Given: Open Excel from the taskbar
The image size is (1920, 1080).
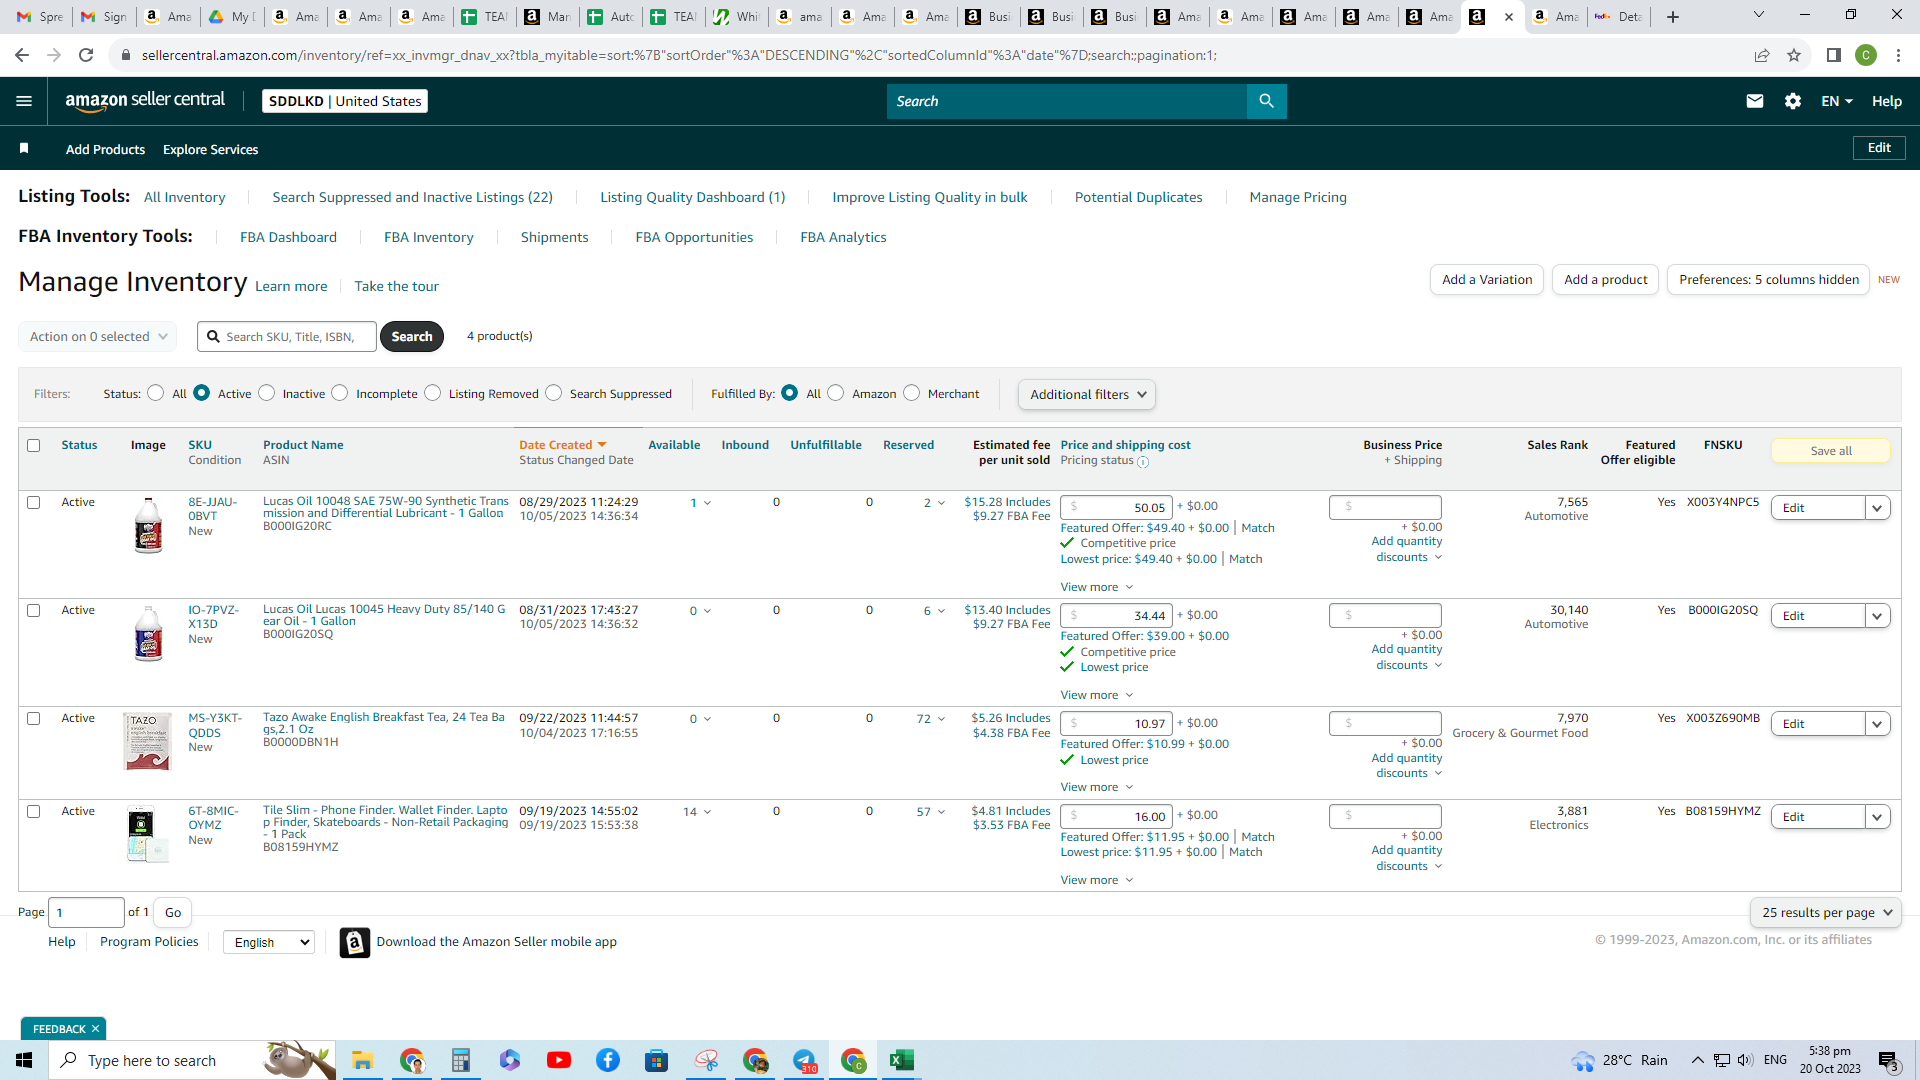Looking at the screenshot, I should click(902, 1060).
